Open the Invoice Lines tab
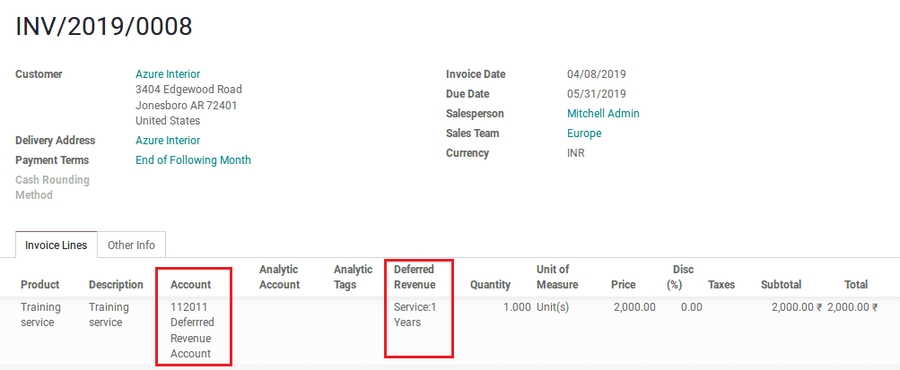This screenshot has height=370, width=900. click(56, 245)
